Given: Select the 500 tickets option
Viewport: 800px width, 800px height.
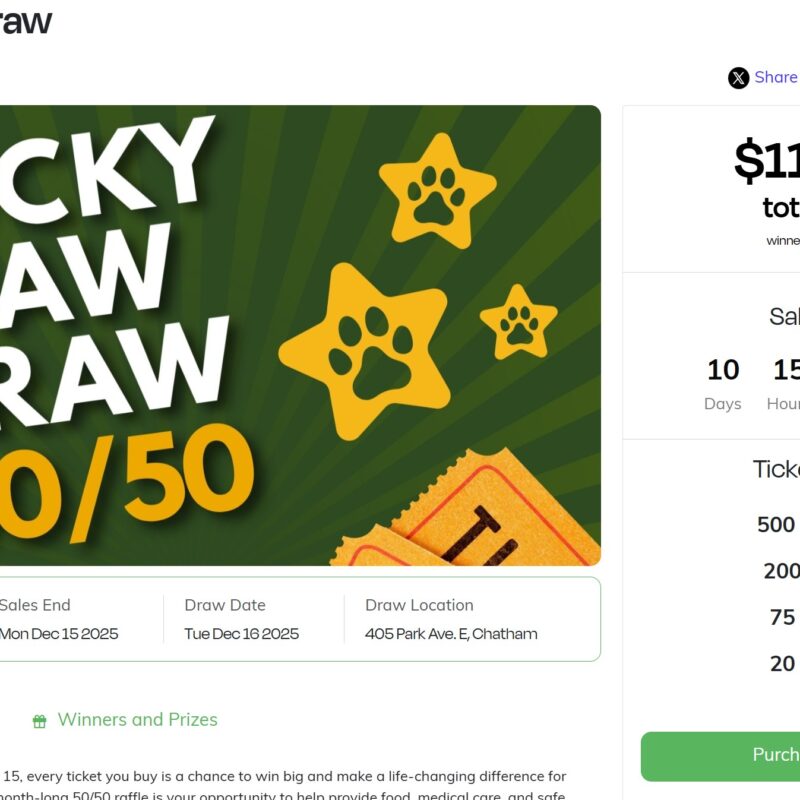Looking at the screenshot, I should coord(776,525).
